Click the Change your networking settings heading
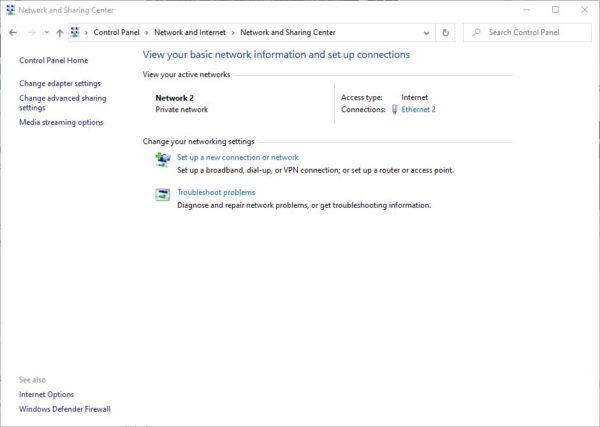The width and height of the screenshot is (600, 427). click(198, 142)
